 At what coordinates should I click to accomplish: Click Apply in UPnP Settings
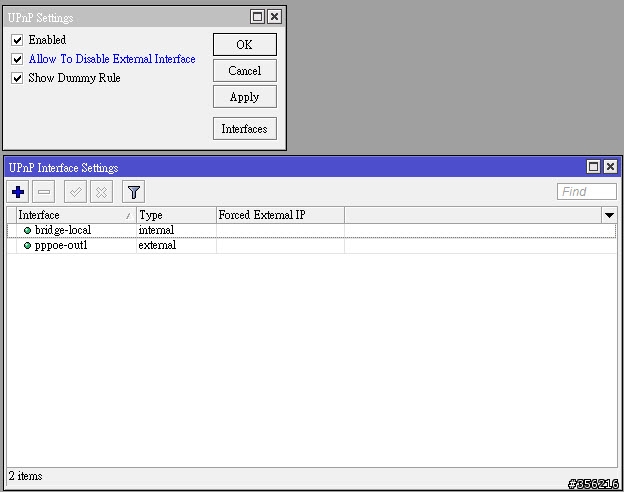tap(245, 97)
